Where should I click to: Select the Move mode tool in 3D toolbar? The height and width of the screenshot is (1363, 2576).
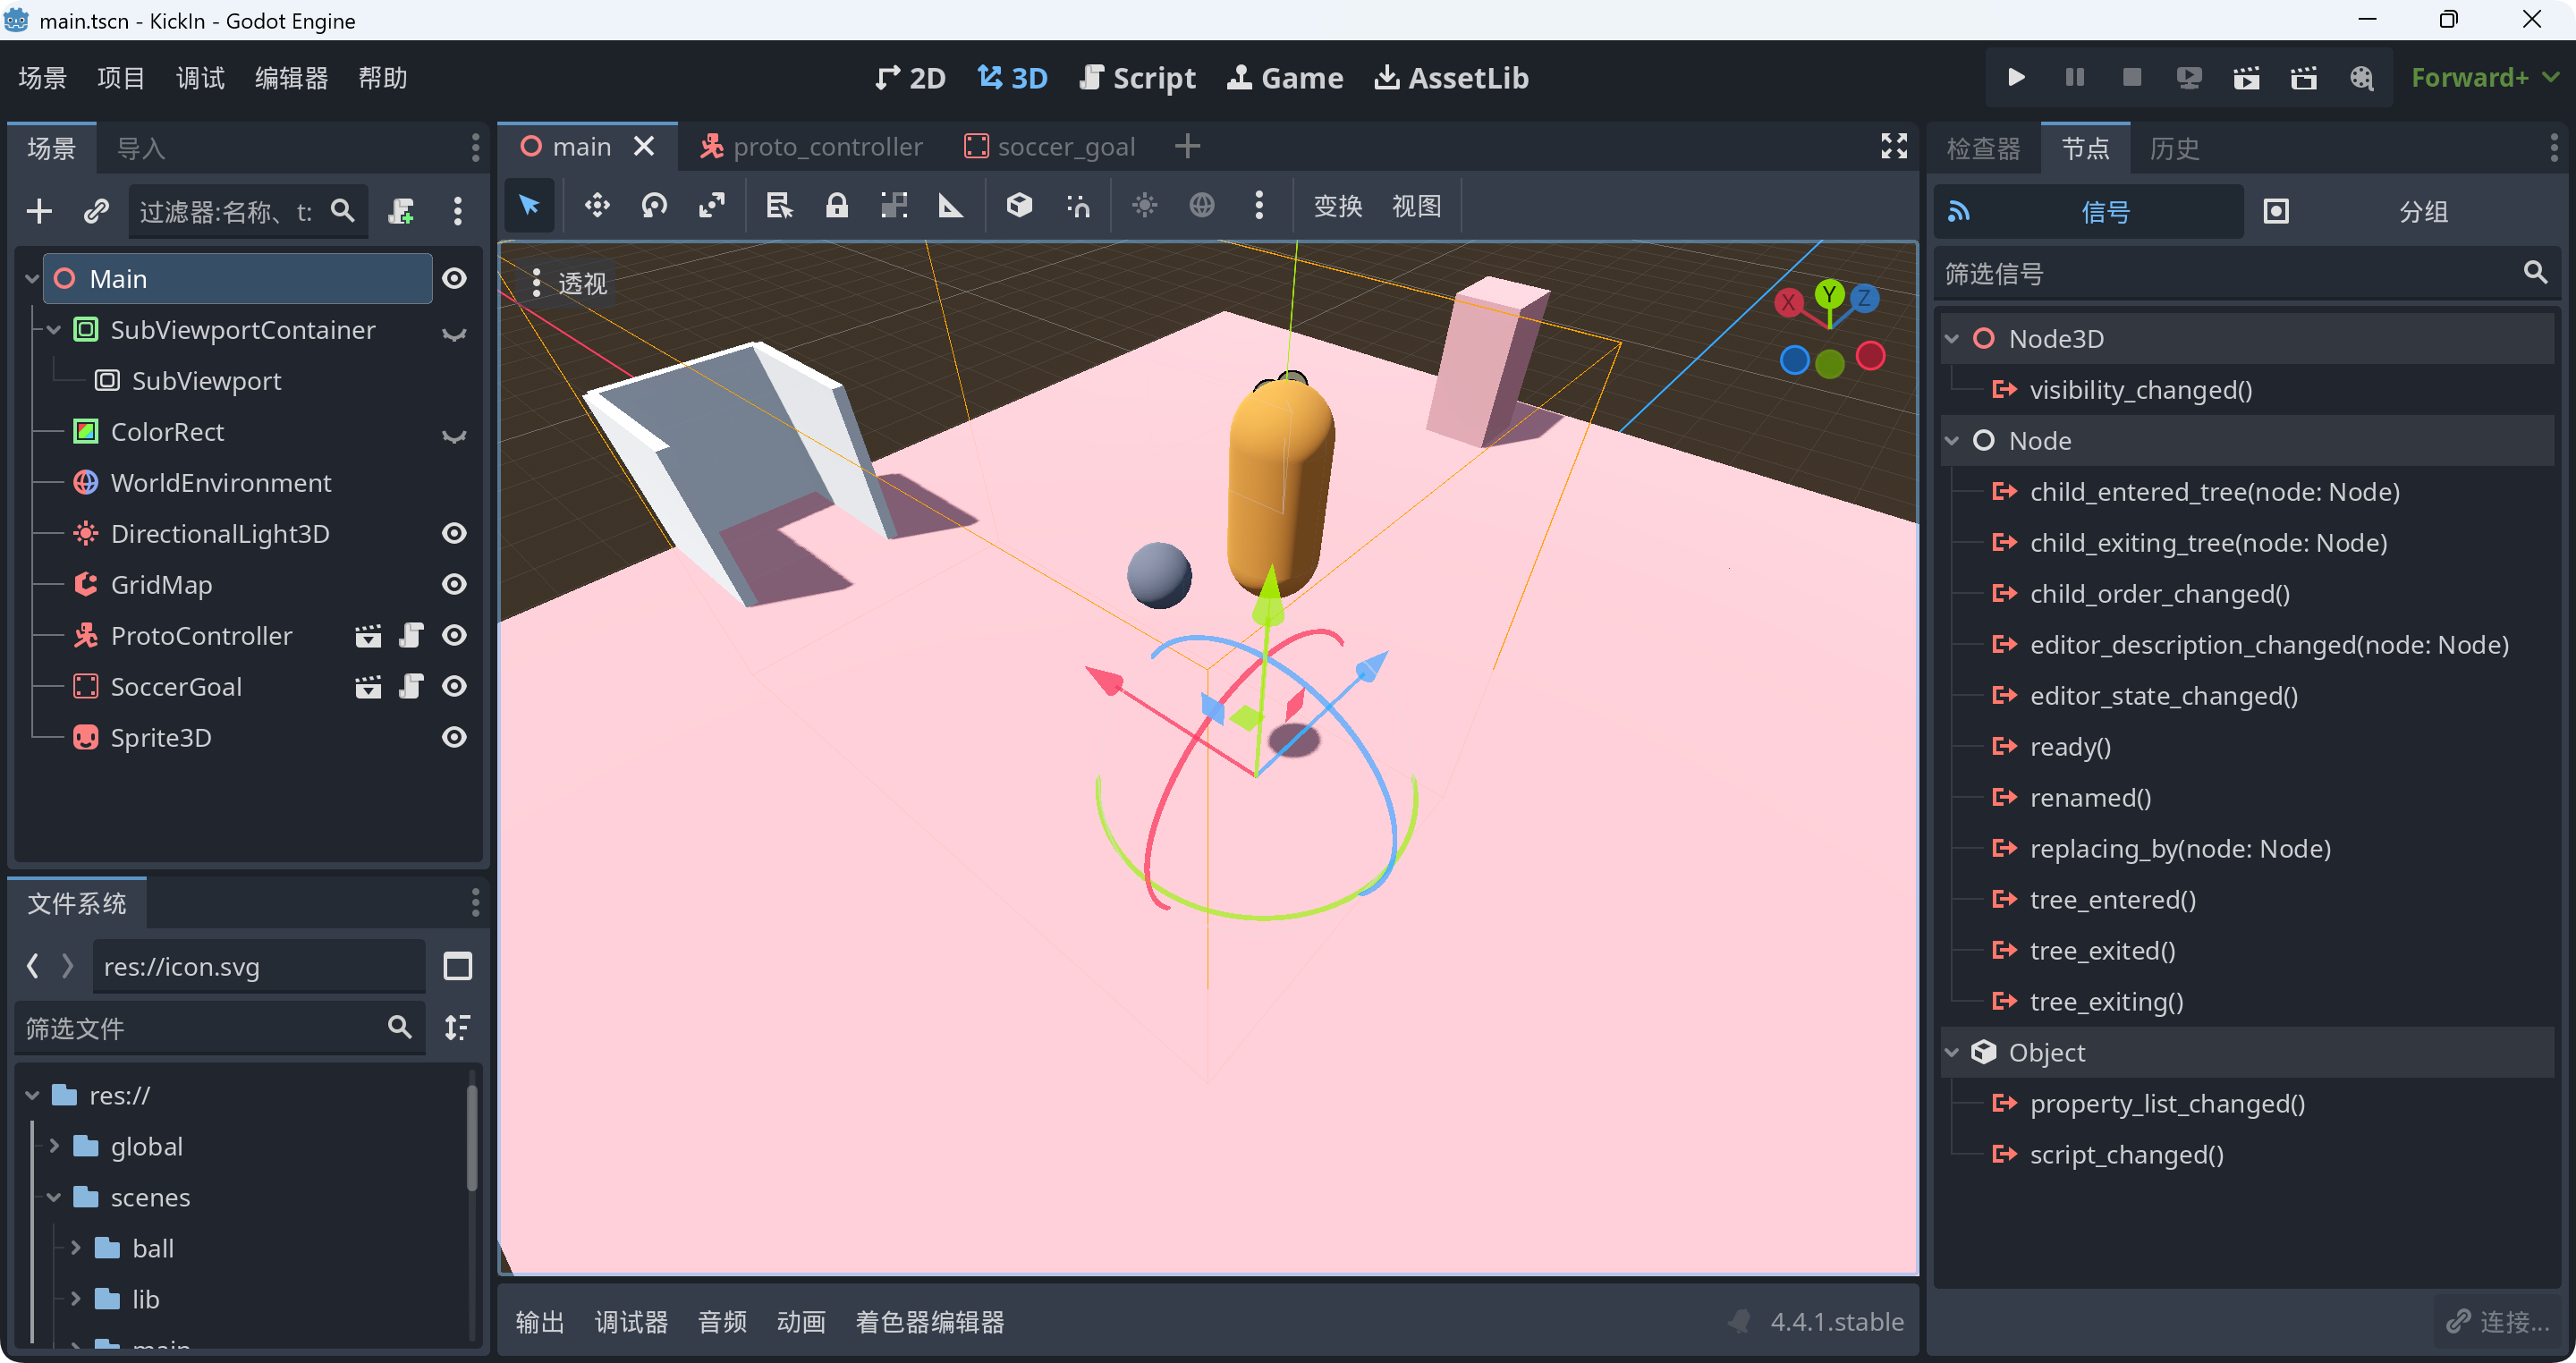click(597, 206)
